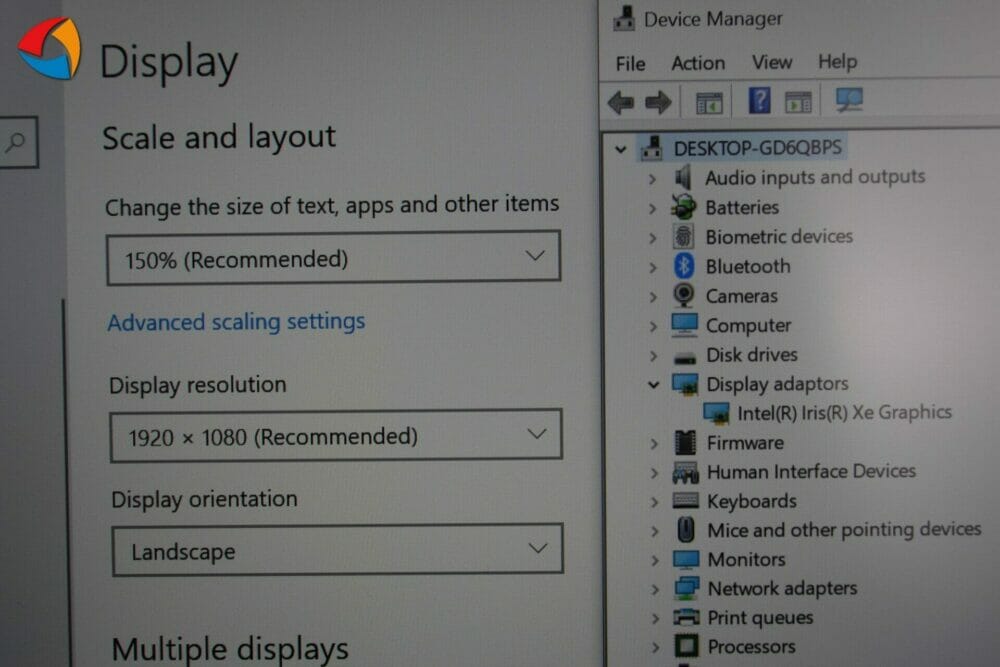The width and height of the screenshot is (1000, 667).
Task: Click the show/hide console tree toolbar icon
Action: pyautogui.click(x=709, y=103)
